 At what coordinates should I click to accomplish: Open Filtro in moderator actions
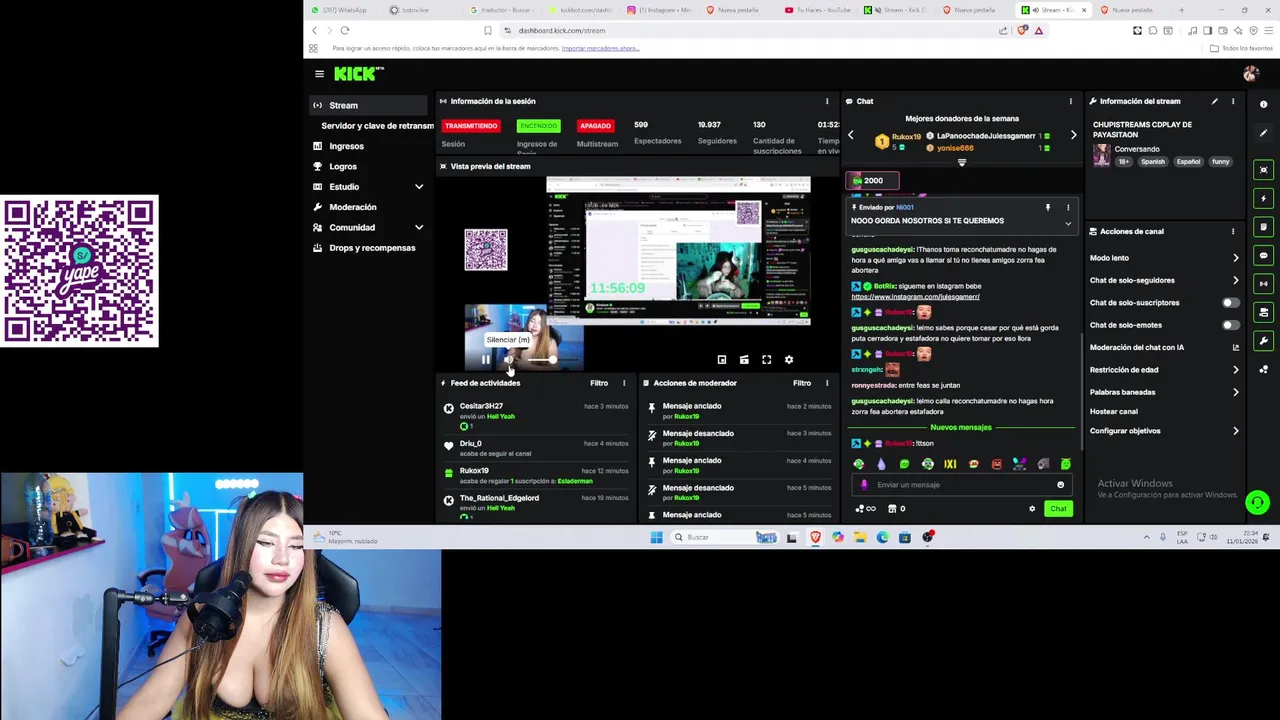pyautogui.click(x=802, y=383)
